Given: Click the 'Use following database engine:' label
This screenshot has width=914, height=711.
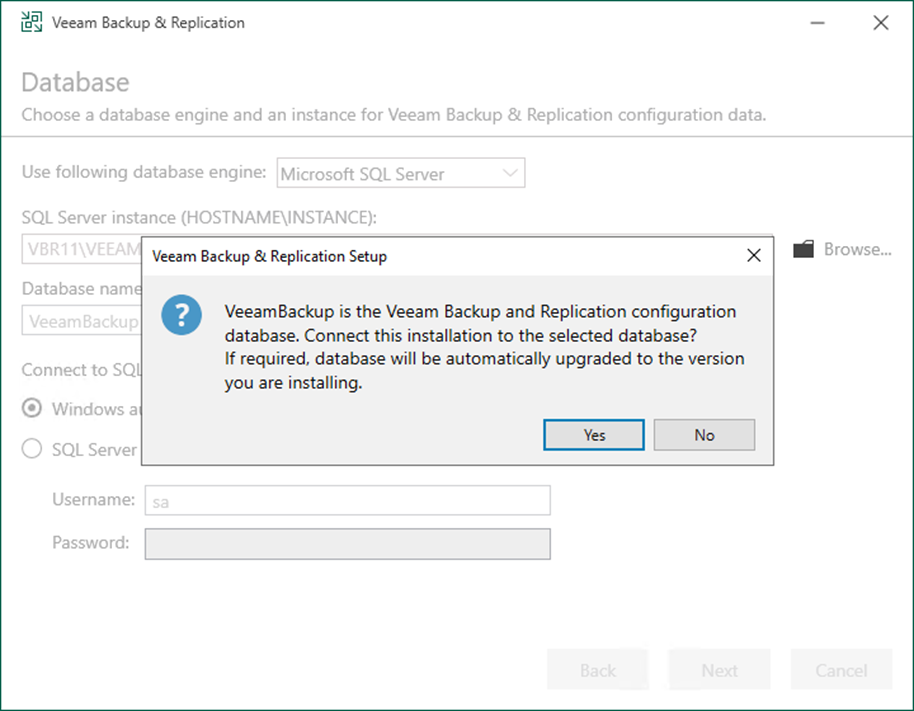Looking at the screenshot, I should pos(144,172).
